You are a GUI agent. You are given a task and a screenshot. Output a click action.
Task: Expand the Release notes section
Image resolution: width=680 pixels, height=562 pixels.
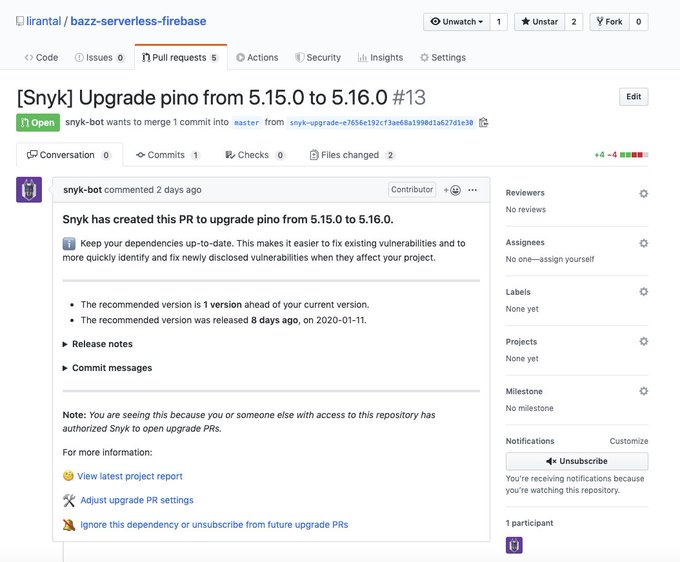pyautogui.click(x=98, y=344)
